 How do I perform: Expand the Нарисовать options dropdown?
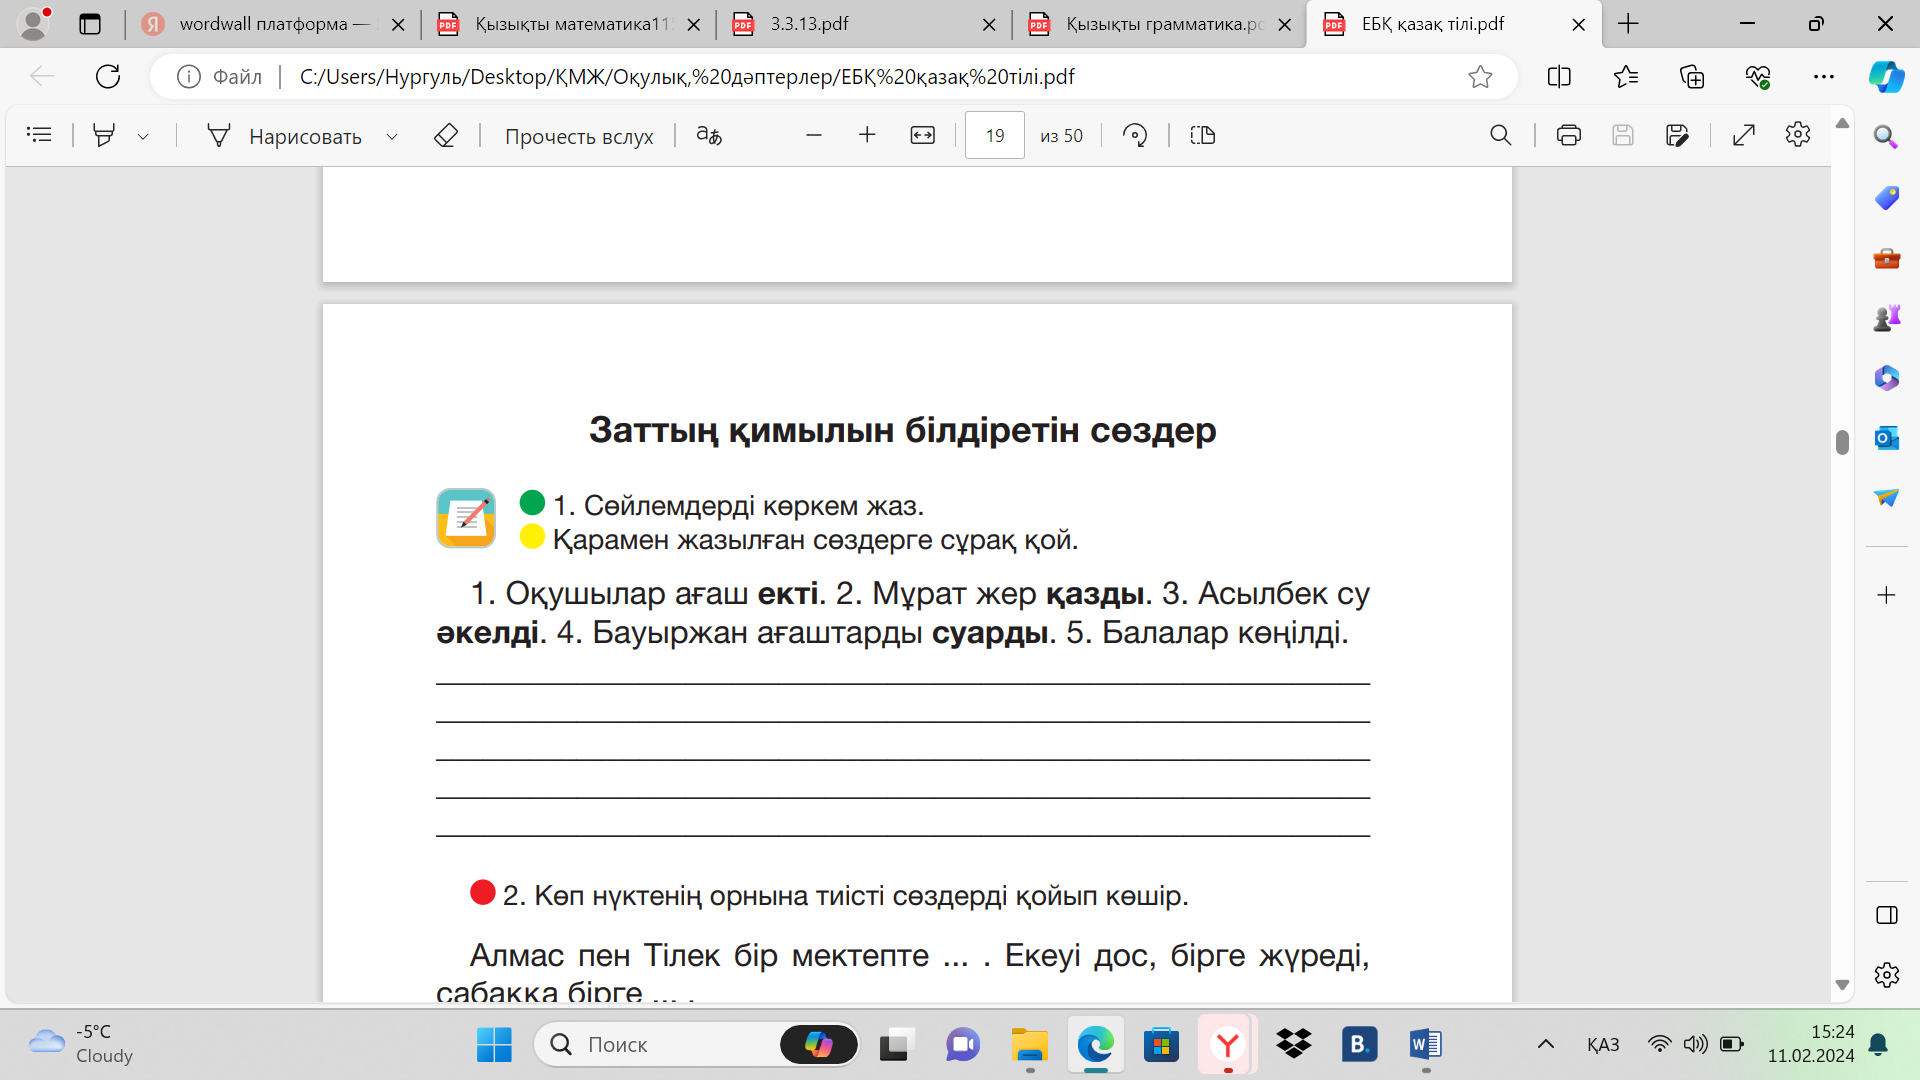pos(392,136)
